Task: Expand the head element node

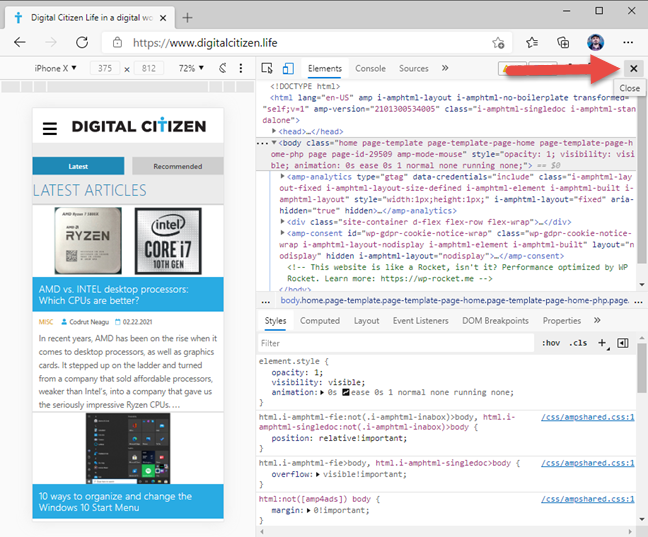Action: pyautogui.click(x=274, y=131)
